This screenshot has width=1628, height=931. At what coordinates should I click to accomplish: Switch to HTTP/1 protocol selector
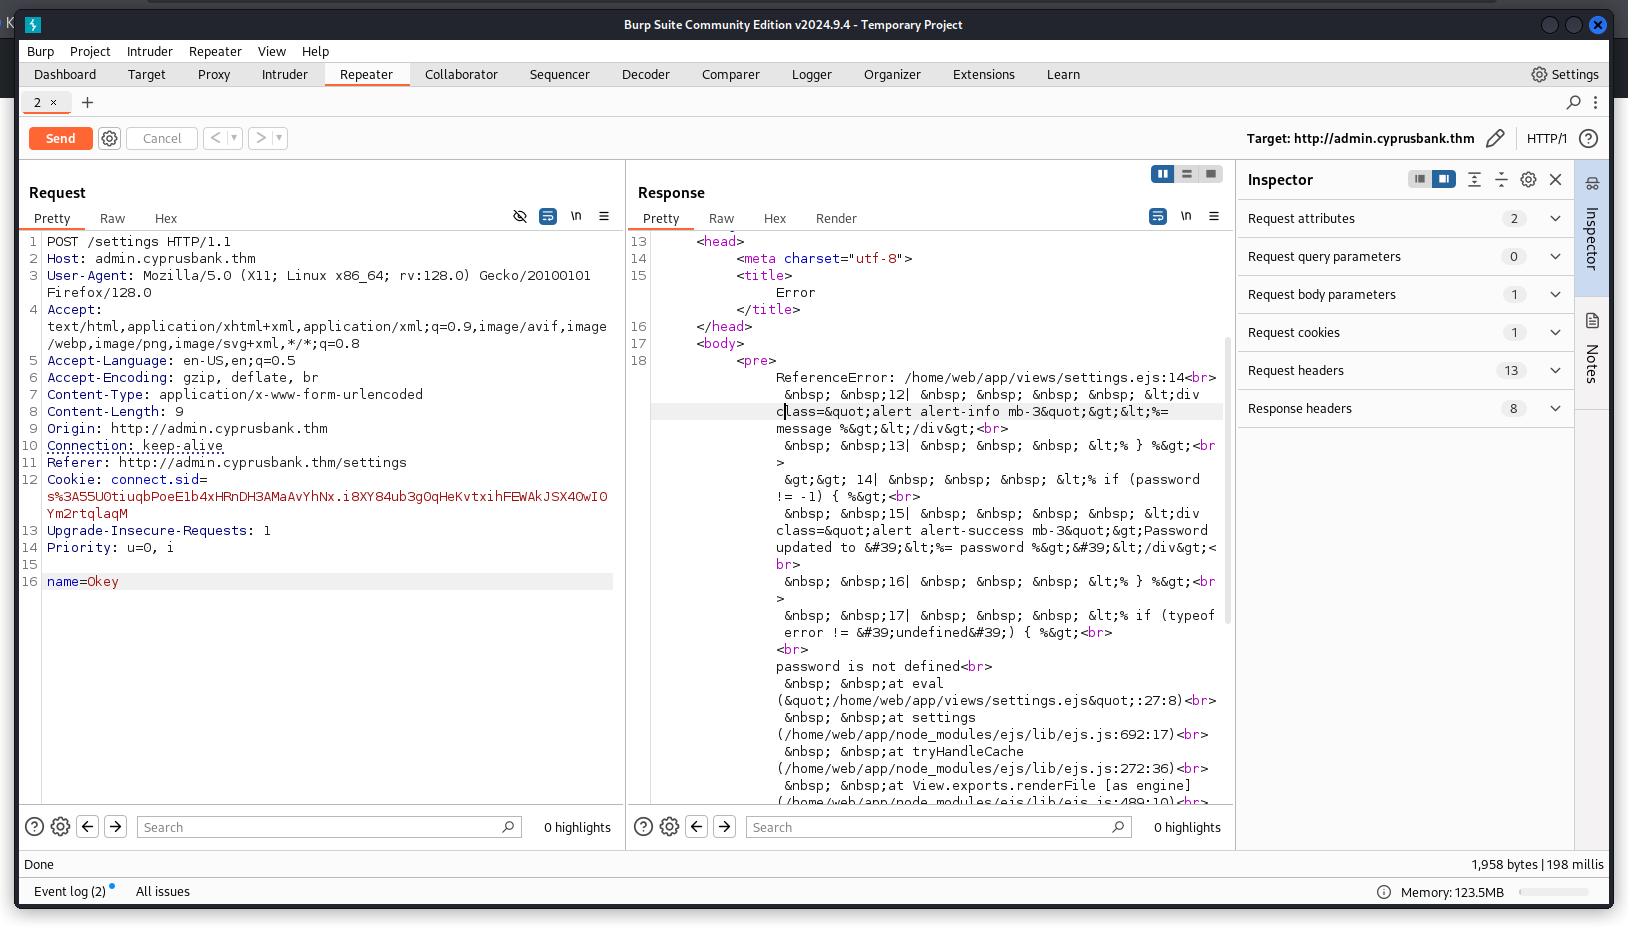1547,138
